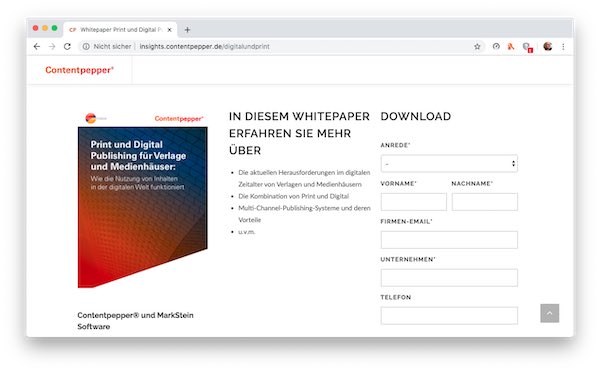Click the 'Download' heading
Image resolution: width=600 pixels, height=372 pixels.
coord(416,116)
